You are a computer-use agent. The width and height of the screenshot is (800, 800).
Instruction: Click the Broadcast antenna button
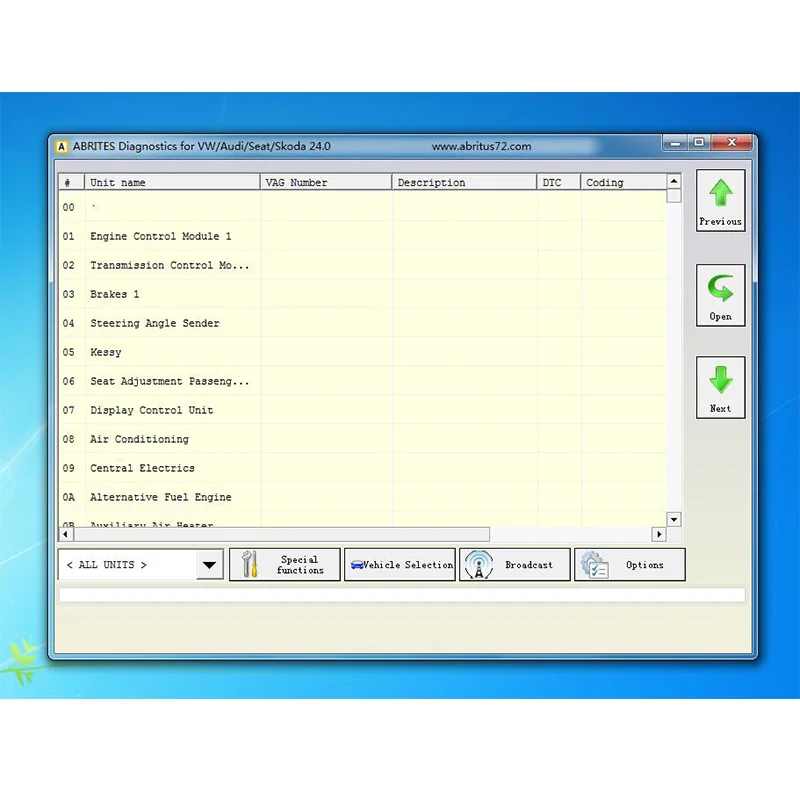tap(515, 564)
